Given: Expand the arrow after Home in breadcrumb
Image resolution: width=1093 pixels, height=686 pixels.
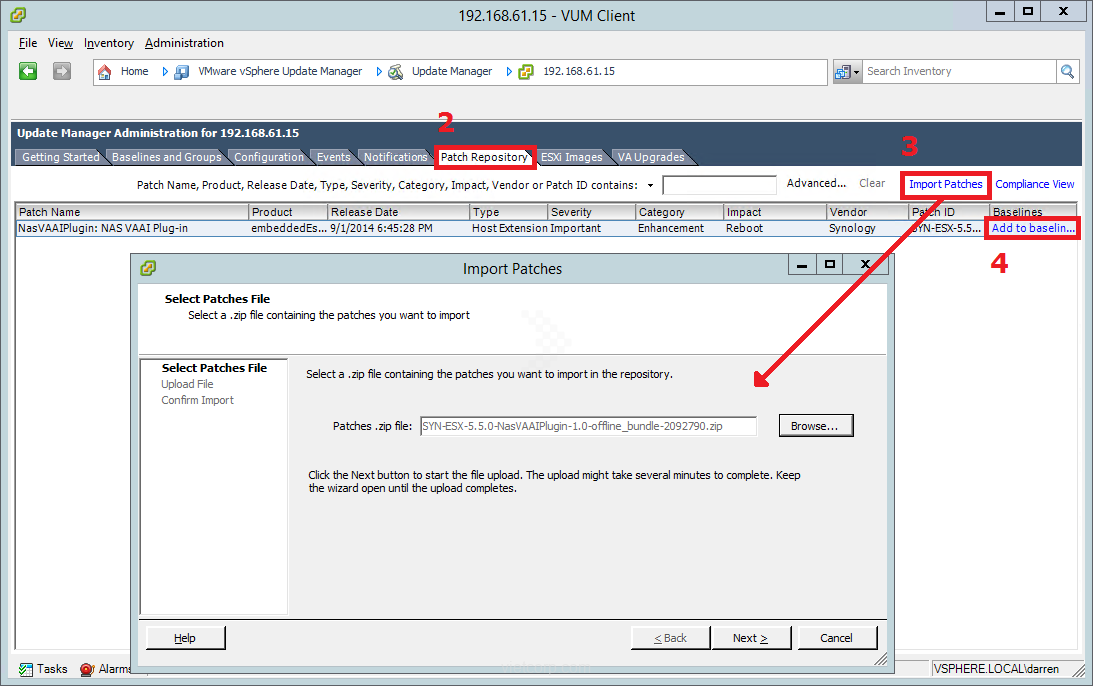Looking at the screenshot, I should click(165, 72).
